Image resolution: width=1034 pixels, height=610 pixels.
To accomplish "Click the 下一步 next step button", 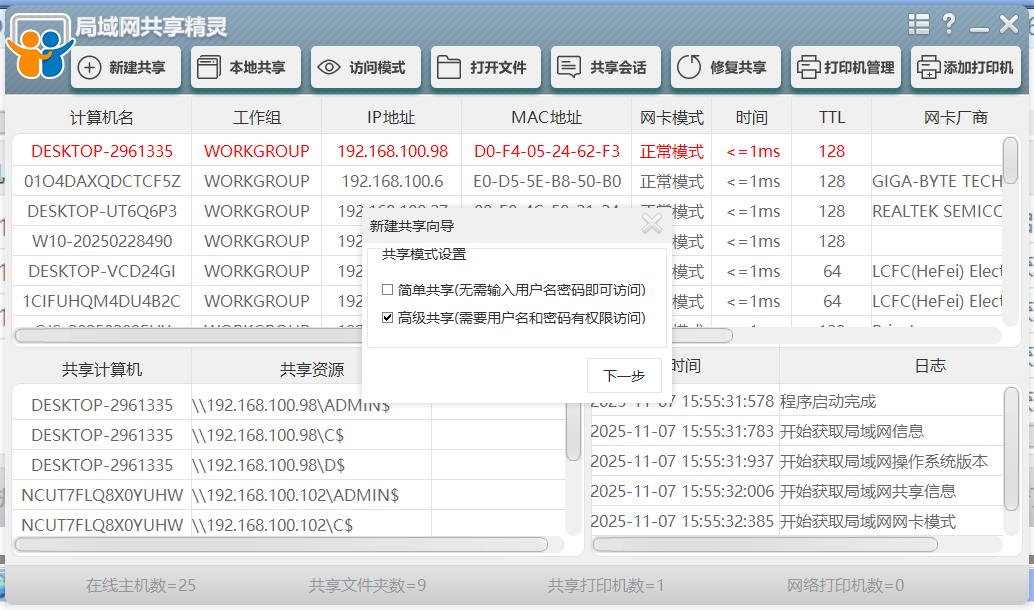I will point(623,375).
